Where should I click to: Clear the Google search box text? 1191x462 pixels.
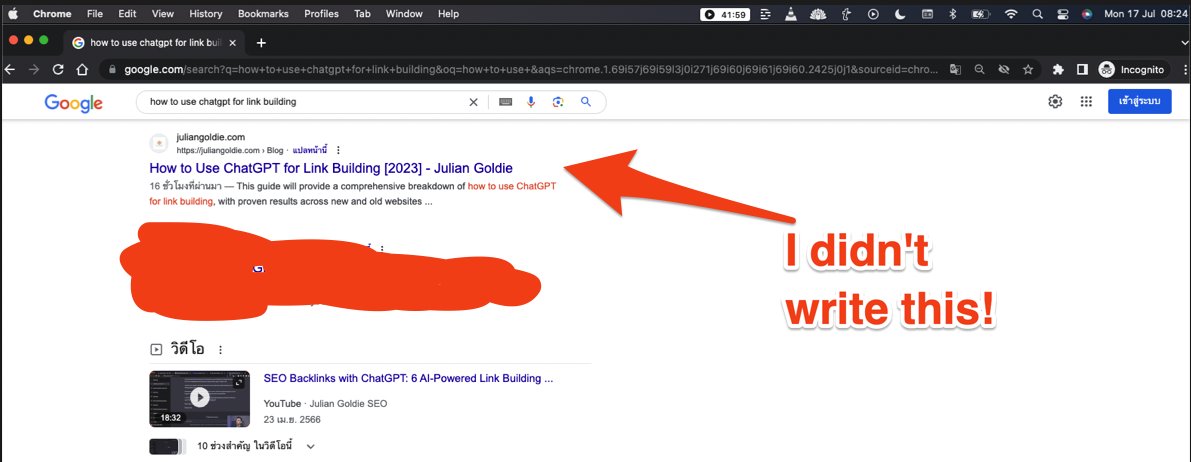tap(473, 102)
